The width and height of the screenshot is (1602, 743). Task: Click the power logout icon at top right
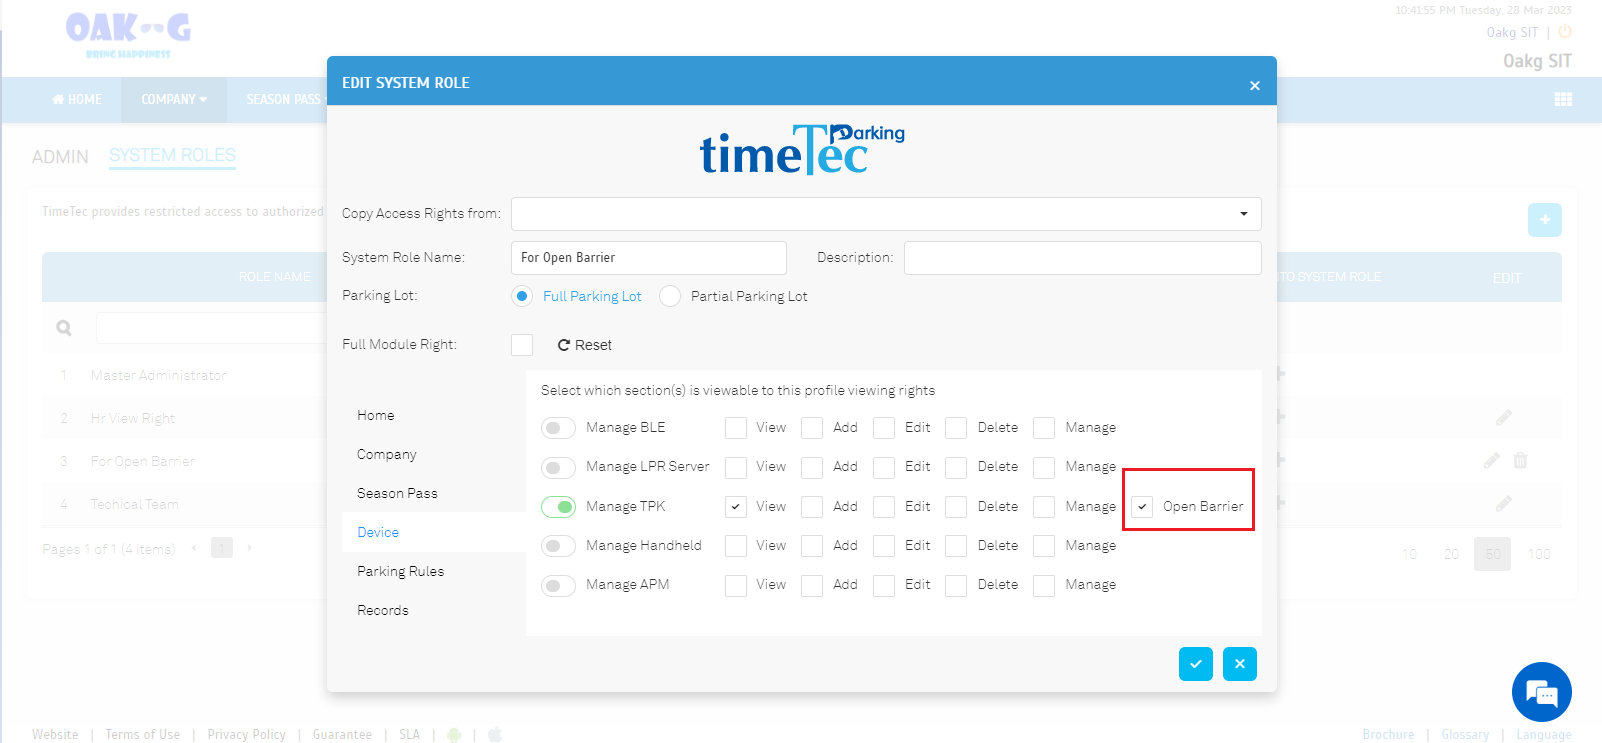(x=1565, y=32)
